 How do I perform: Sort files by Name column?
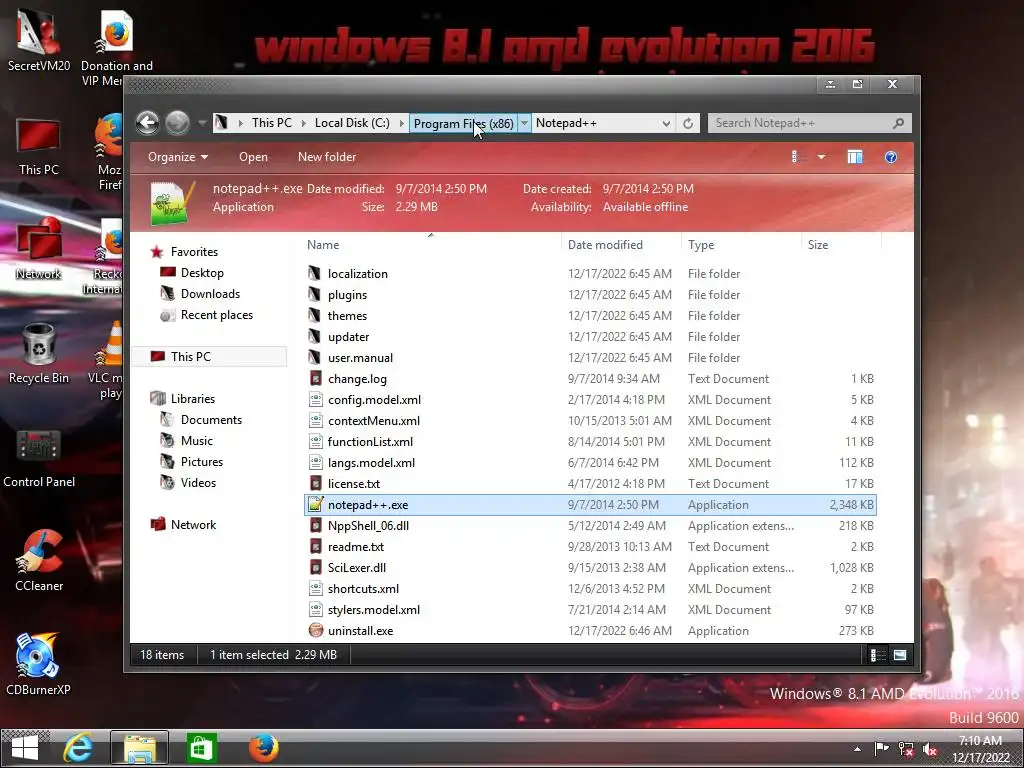323,245
